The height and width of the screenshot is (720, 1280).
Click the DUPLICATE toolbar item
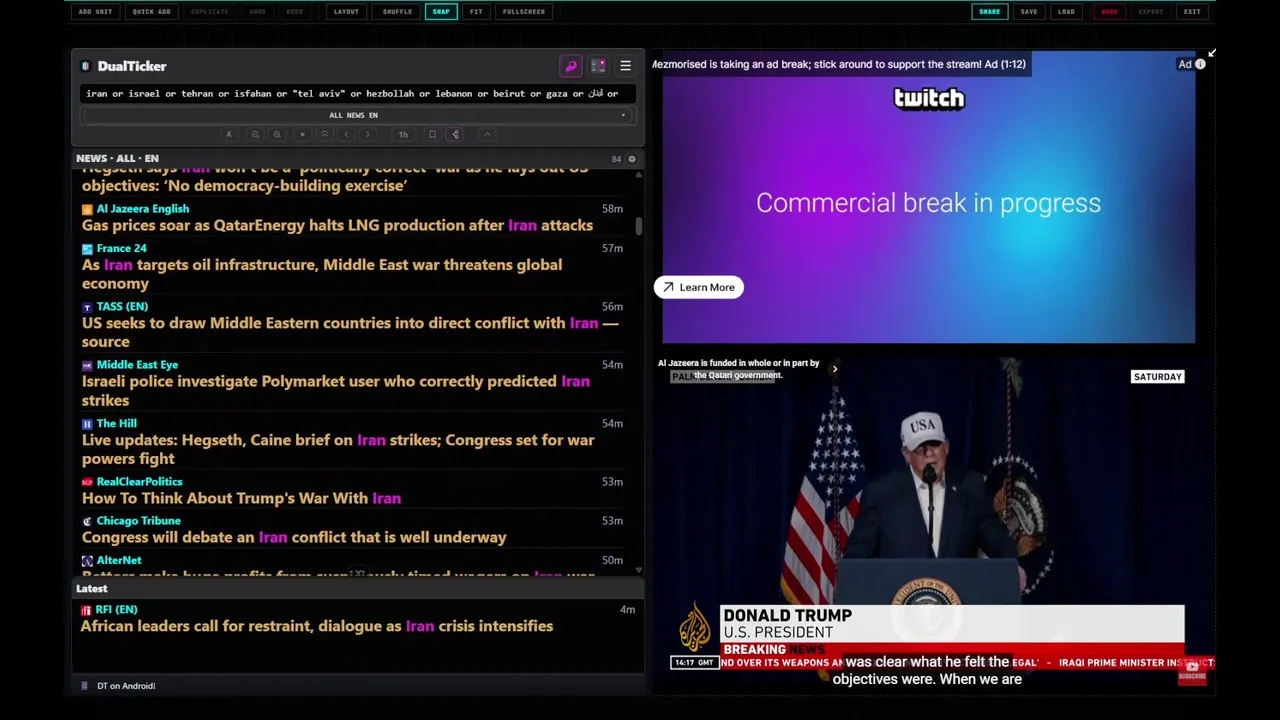click(209, 12)
